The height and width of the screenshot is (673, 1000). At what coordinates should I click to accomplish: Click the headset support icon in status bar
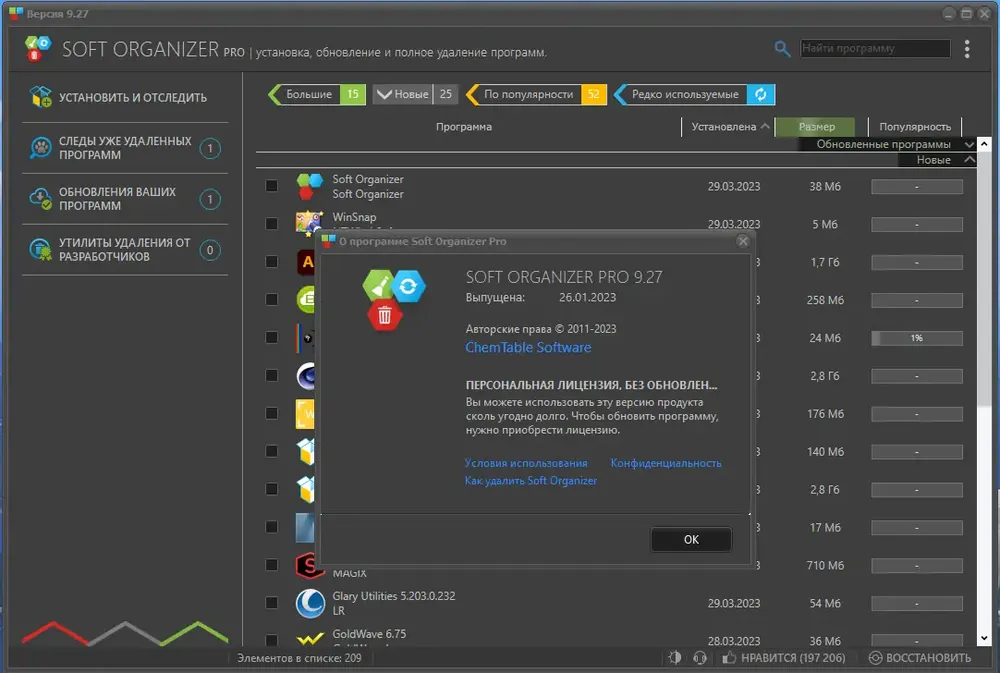point(700,658)
